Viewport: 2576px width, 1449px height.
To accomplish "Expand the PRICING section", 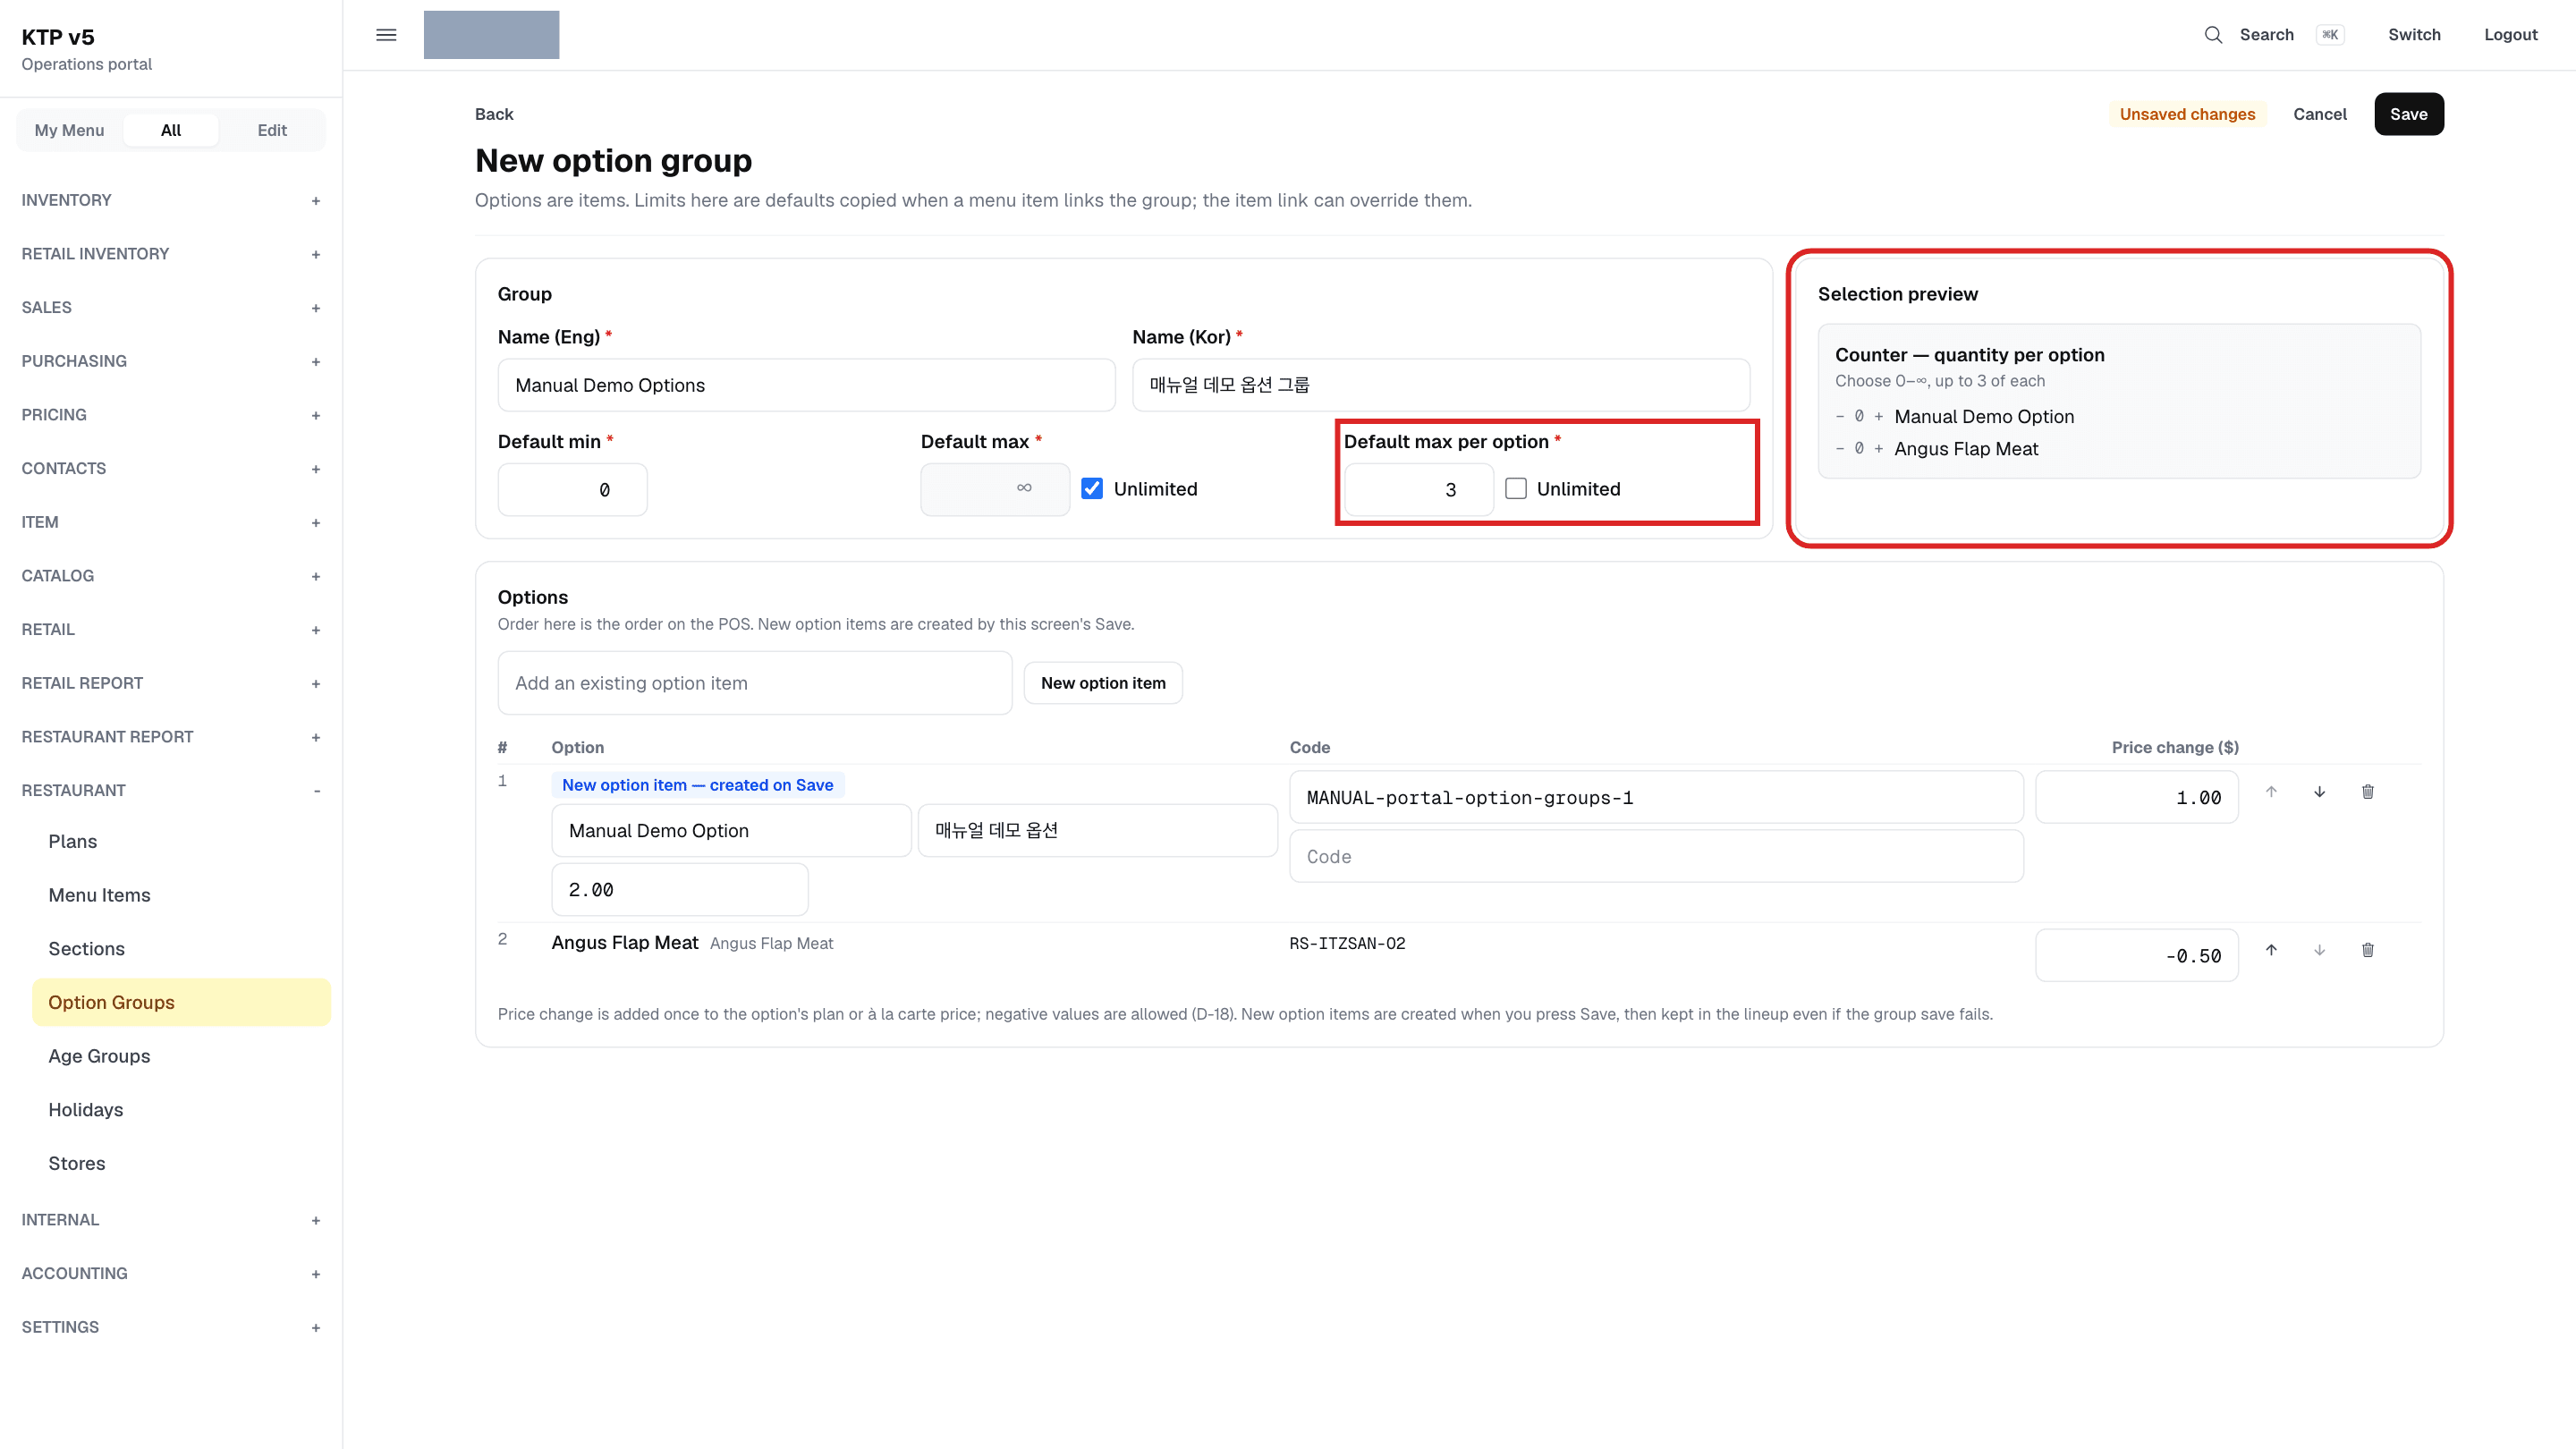I will [x=170, y=415].
